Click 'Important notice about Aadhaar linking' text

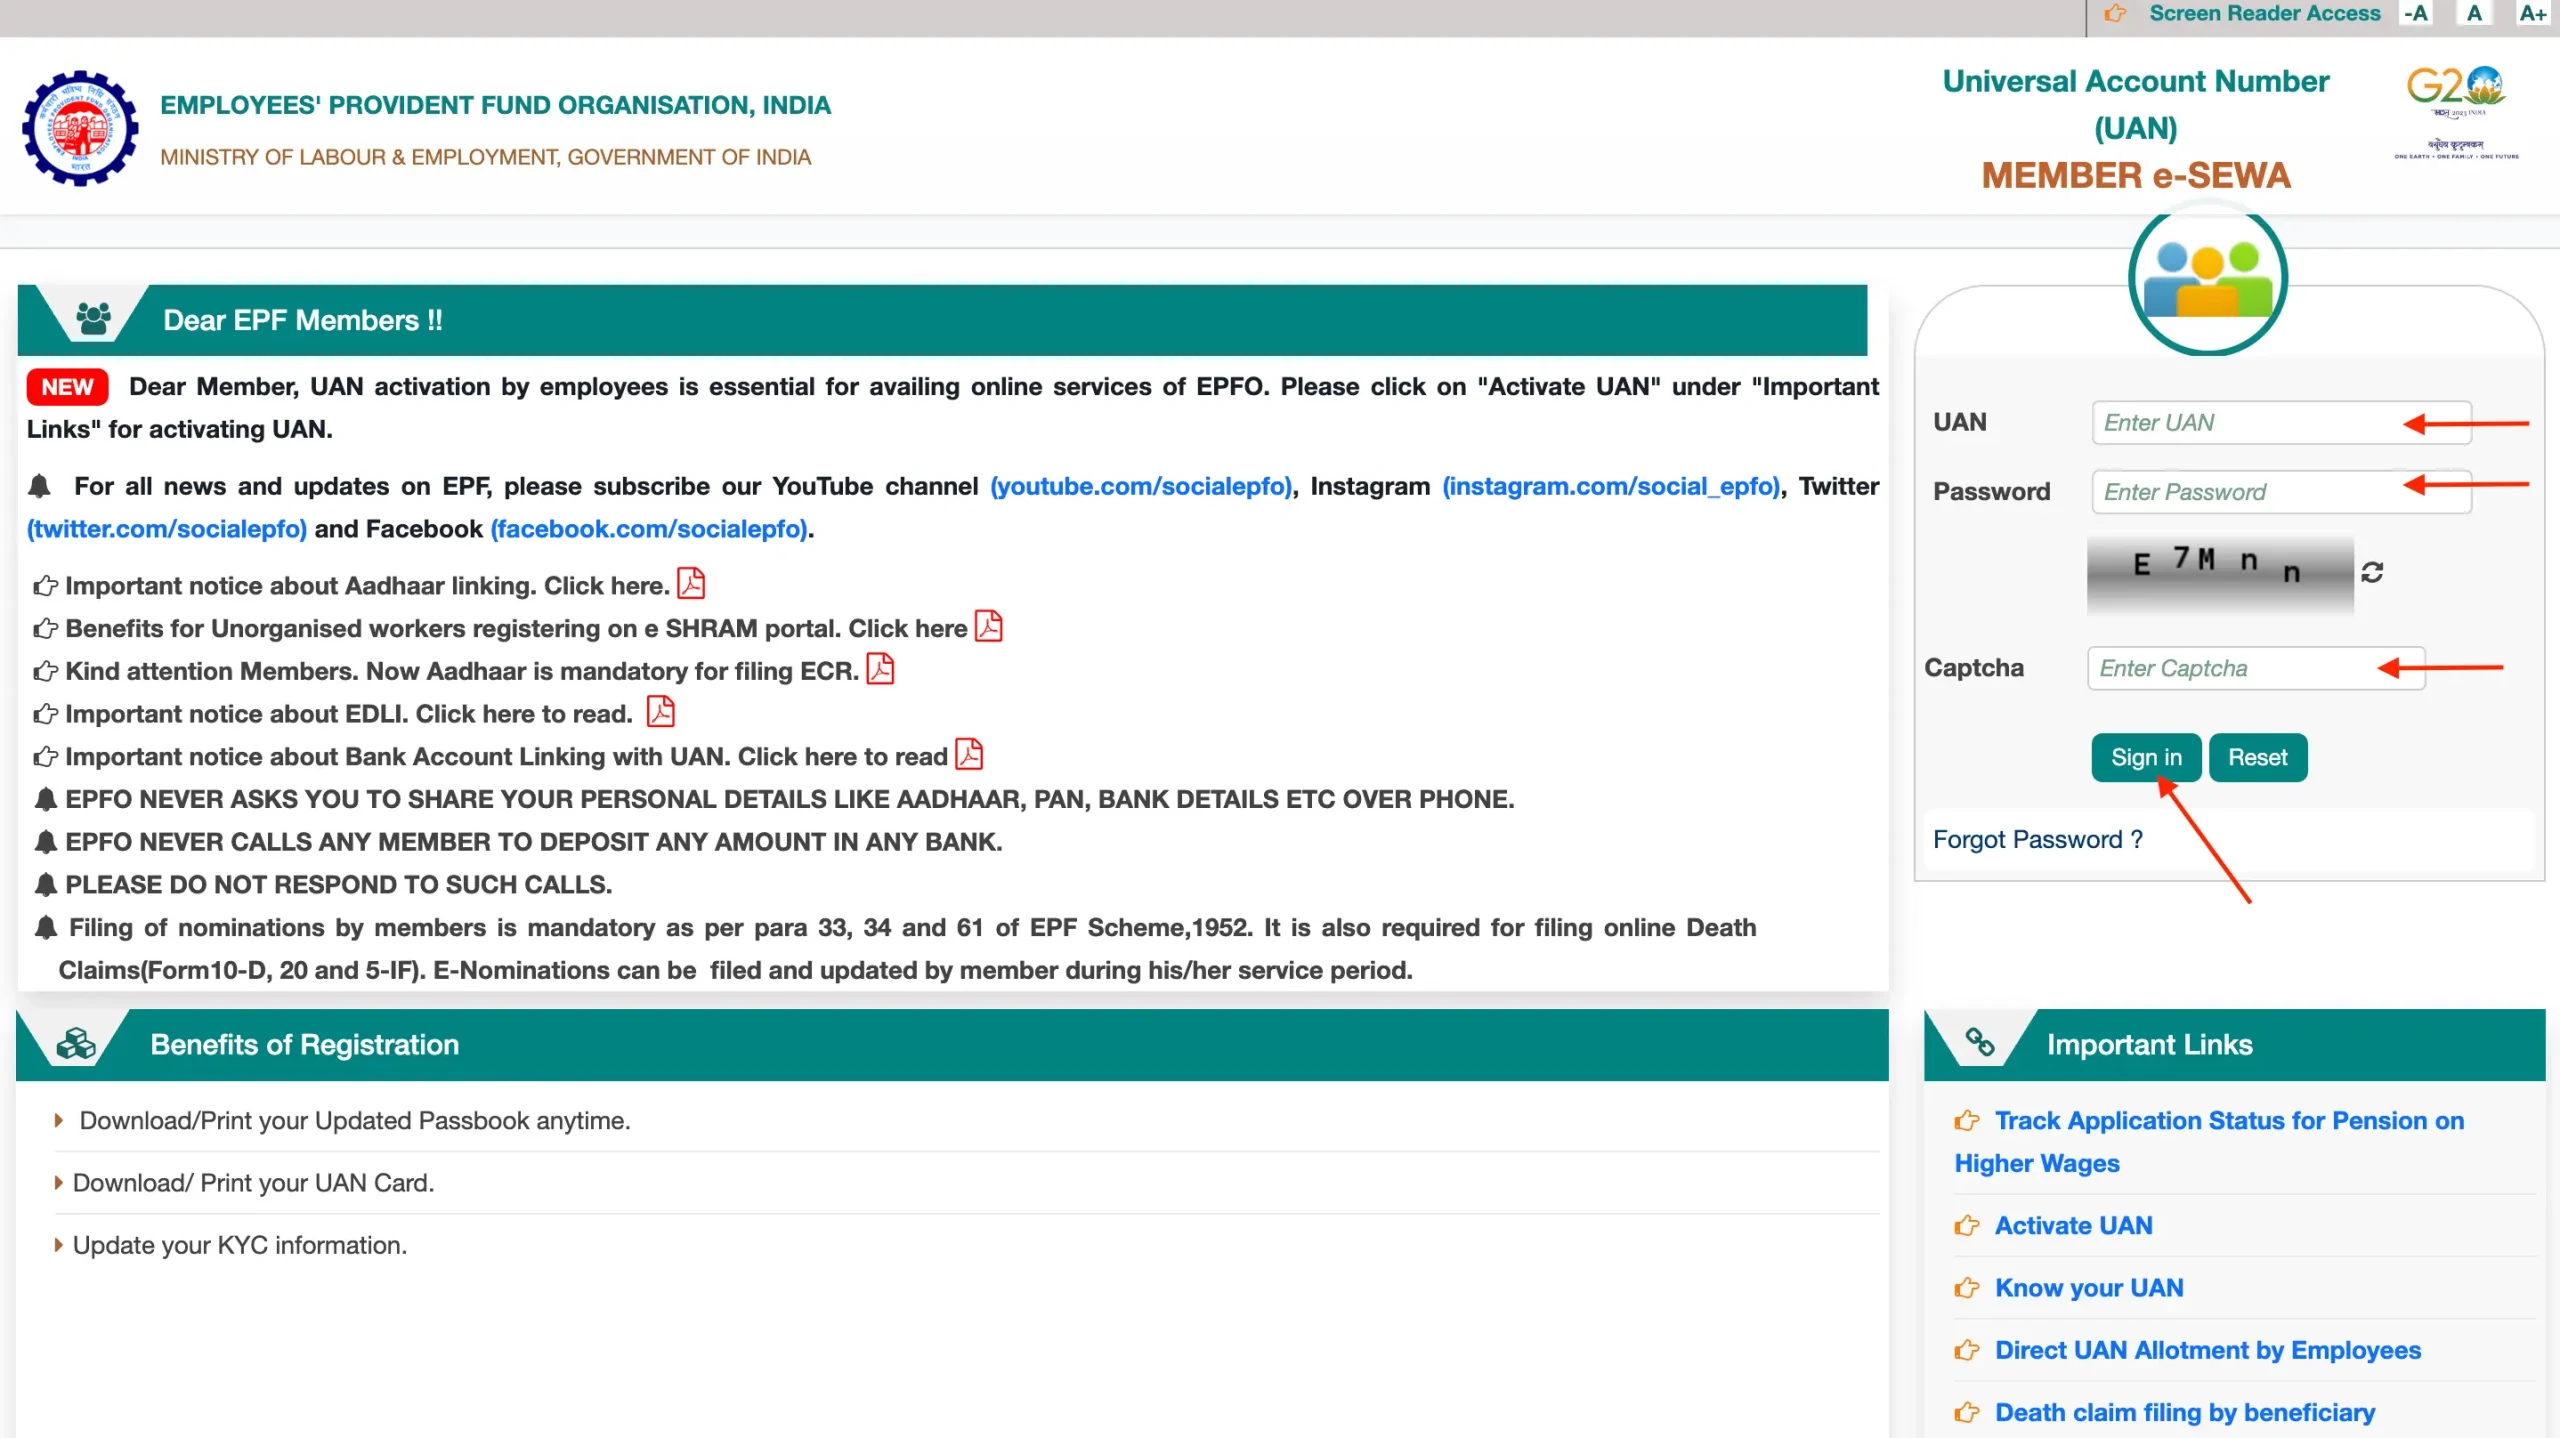coord(367,586)
